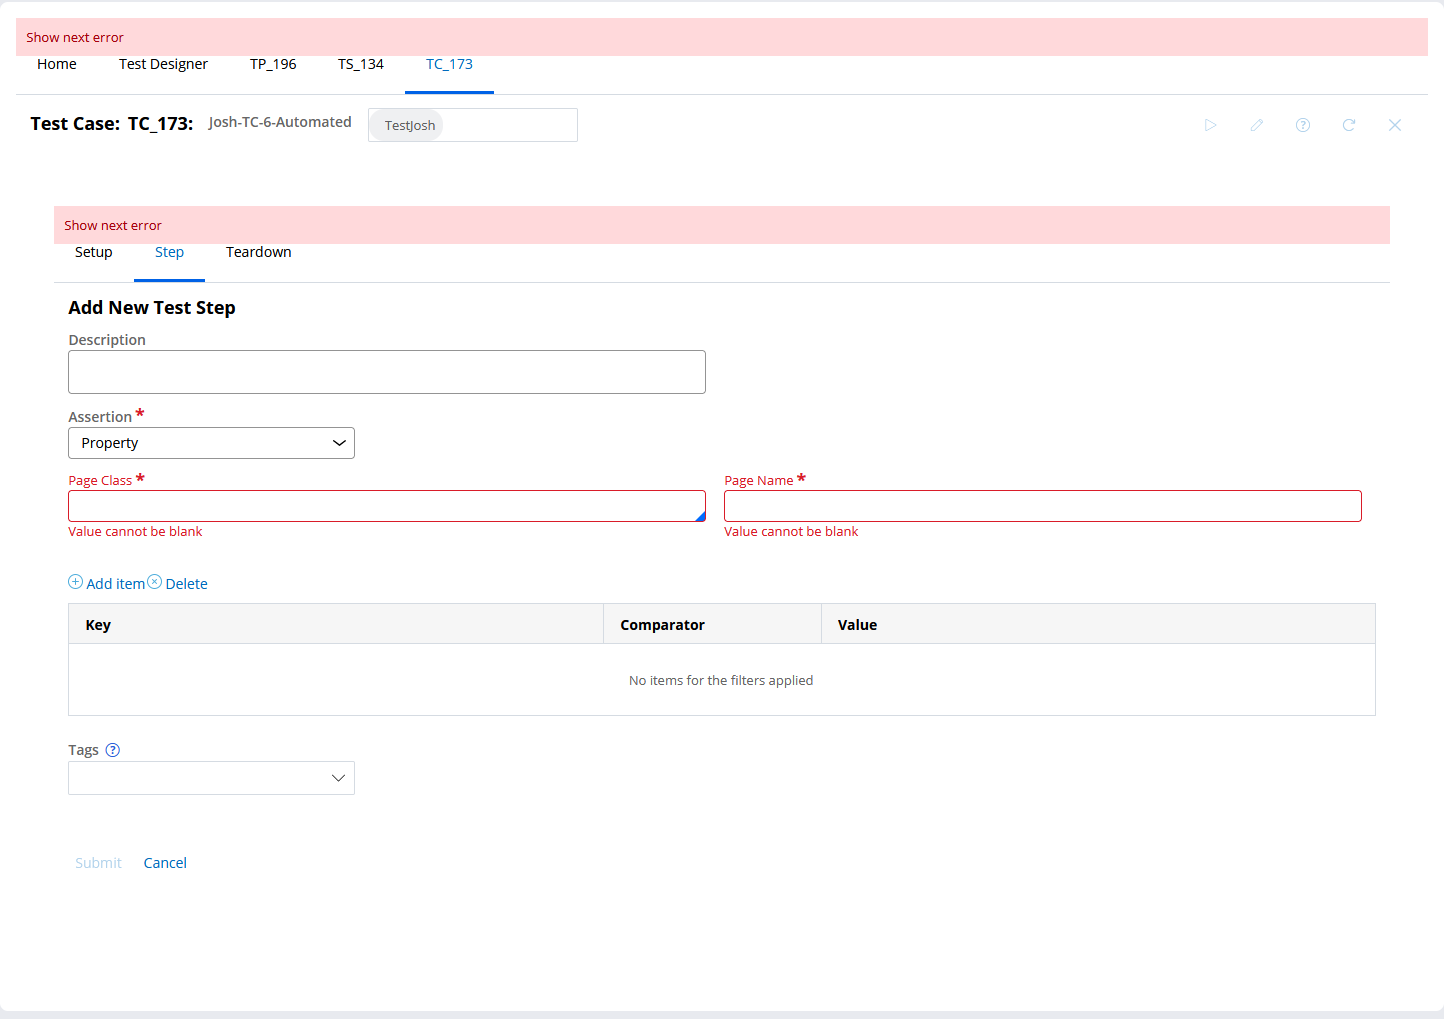Screen dimensions: 1444x1019
Task: Open the Test Designer tab
Action: click(163, 64)
